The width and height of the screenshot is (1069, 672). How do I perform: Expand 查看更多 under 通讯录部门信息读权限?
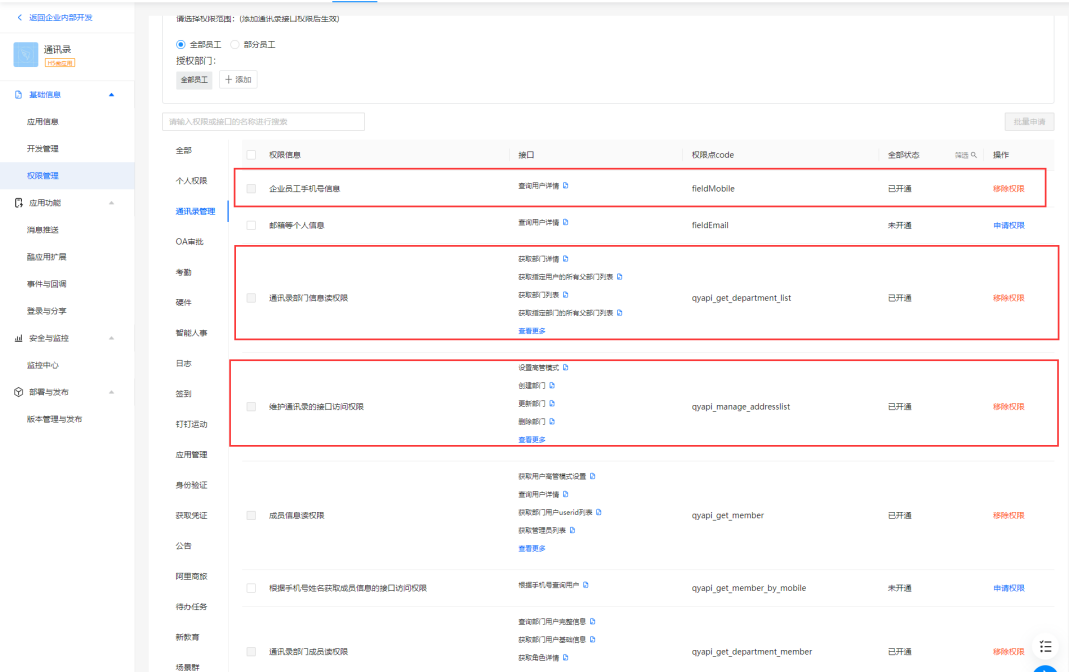tap(532, 331)
